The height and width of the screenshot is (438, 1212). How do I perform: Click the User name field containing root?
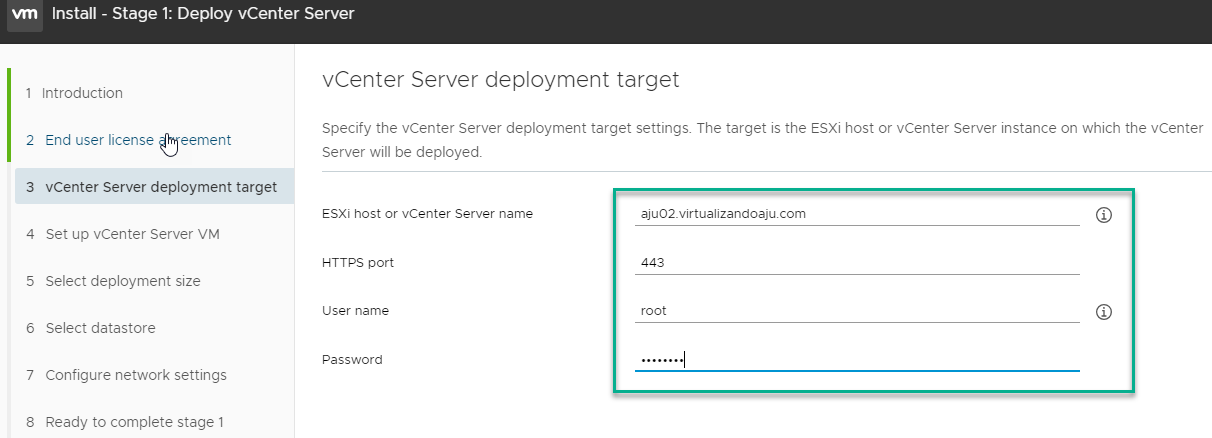pyautogui.click(x=857, y=311)
